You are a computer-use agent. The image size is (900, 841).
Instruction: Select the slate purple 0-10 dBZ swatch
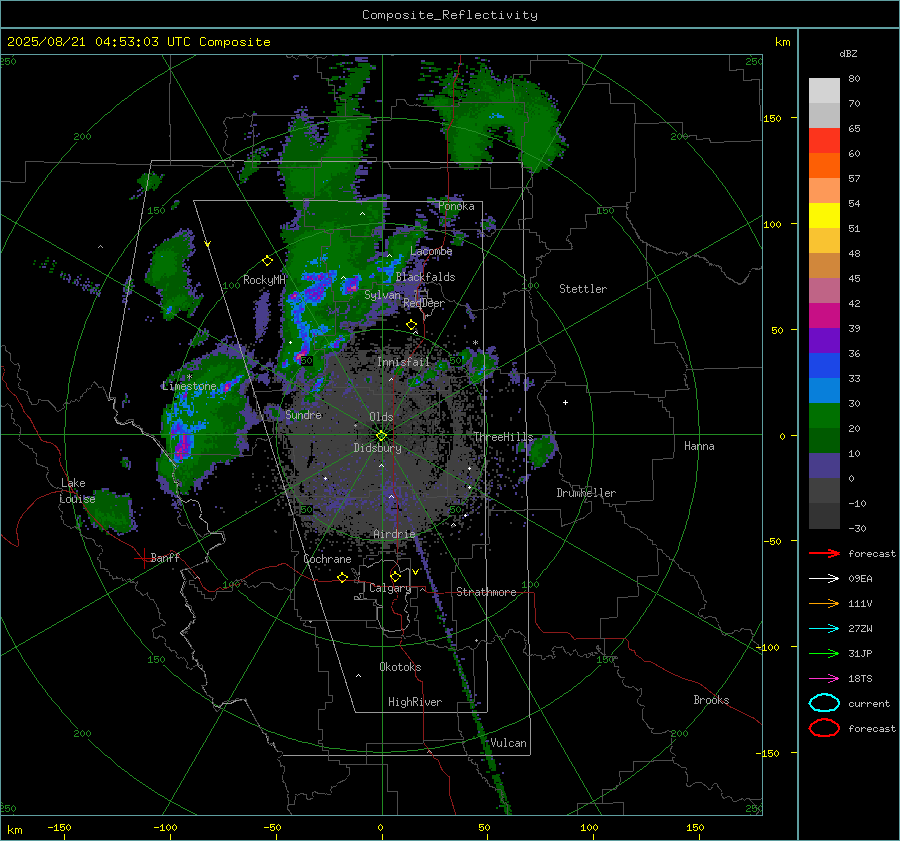(824, 465)
